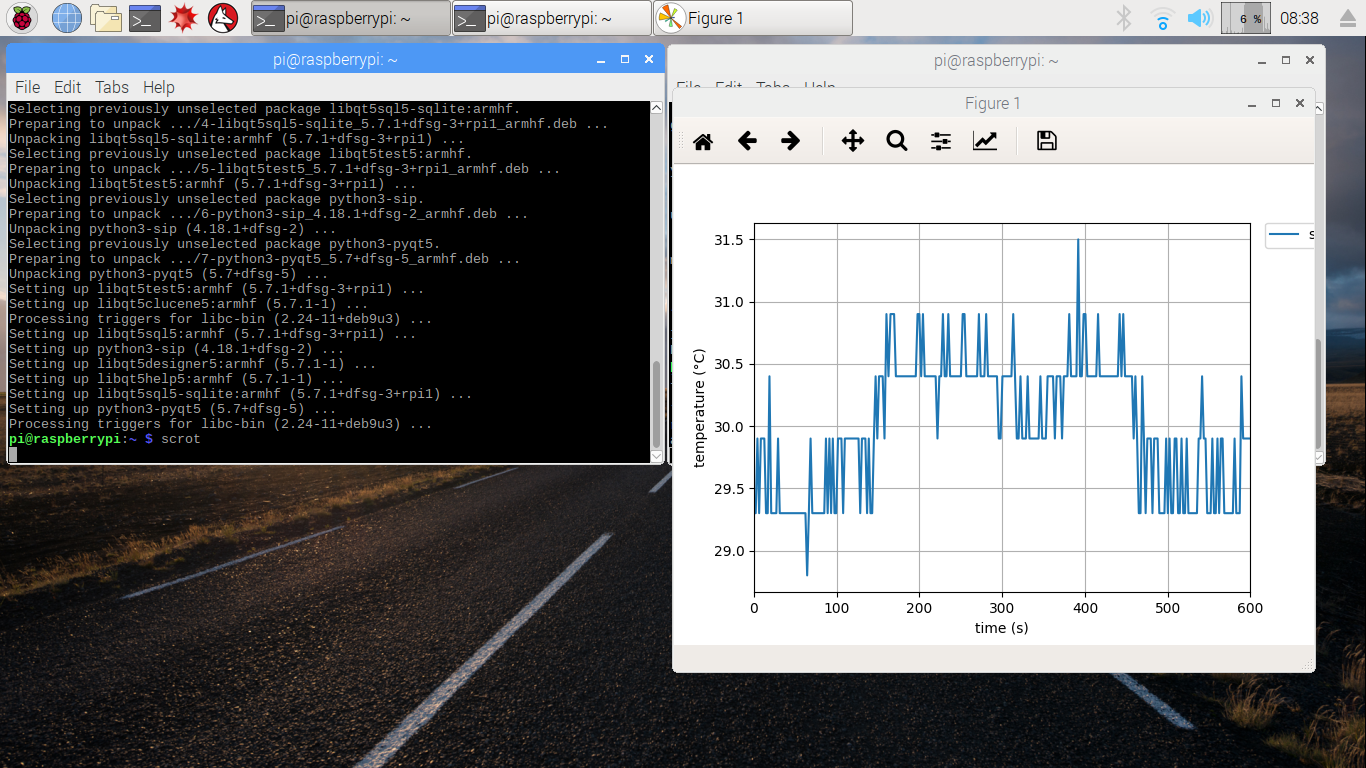This screenshot has width=1366, height=768.
Task: Save the temperature figure
Action: 1045,141
